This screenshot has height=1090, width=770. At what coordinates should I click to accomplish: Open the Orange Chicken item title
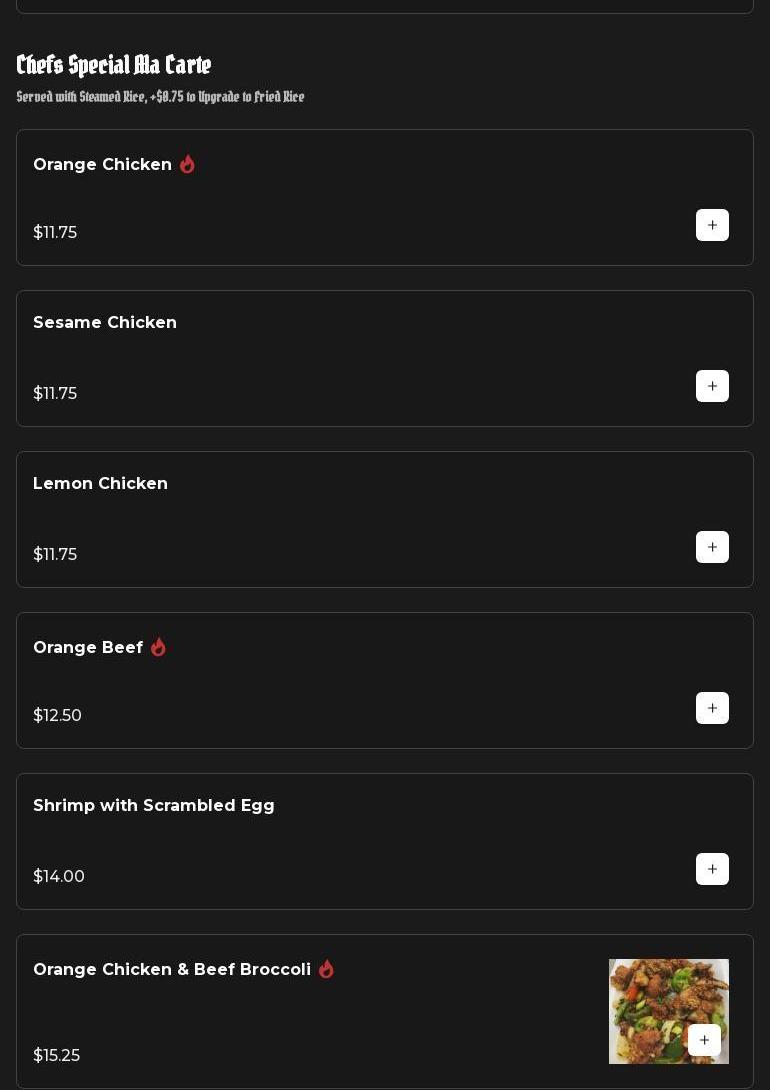tap(102, 165)
